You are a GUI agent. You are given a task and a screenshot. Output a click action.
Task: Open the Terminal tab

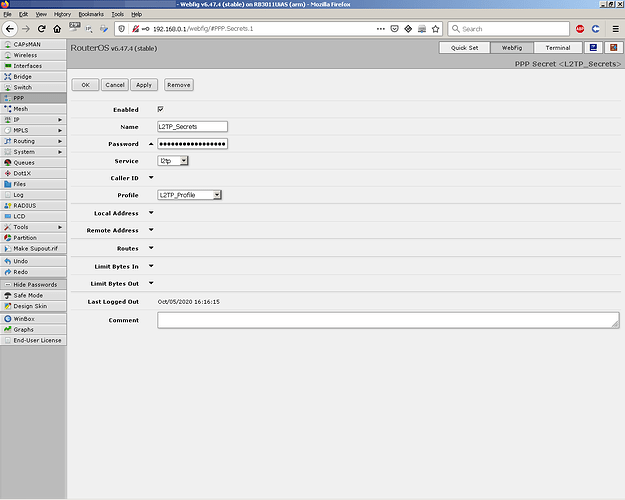tap(558, 48)
